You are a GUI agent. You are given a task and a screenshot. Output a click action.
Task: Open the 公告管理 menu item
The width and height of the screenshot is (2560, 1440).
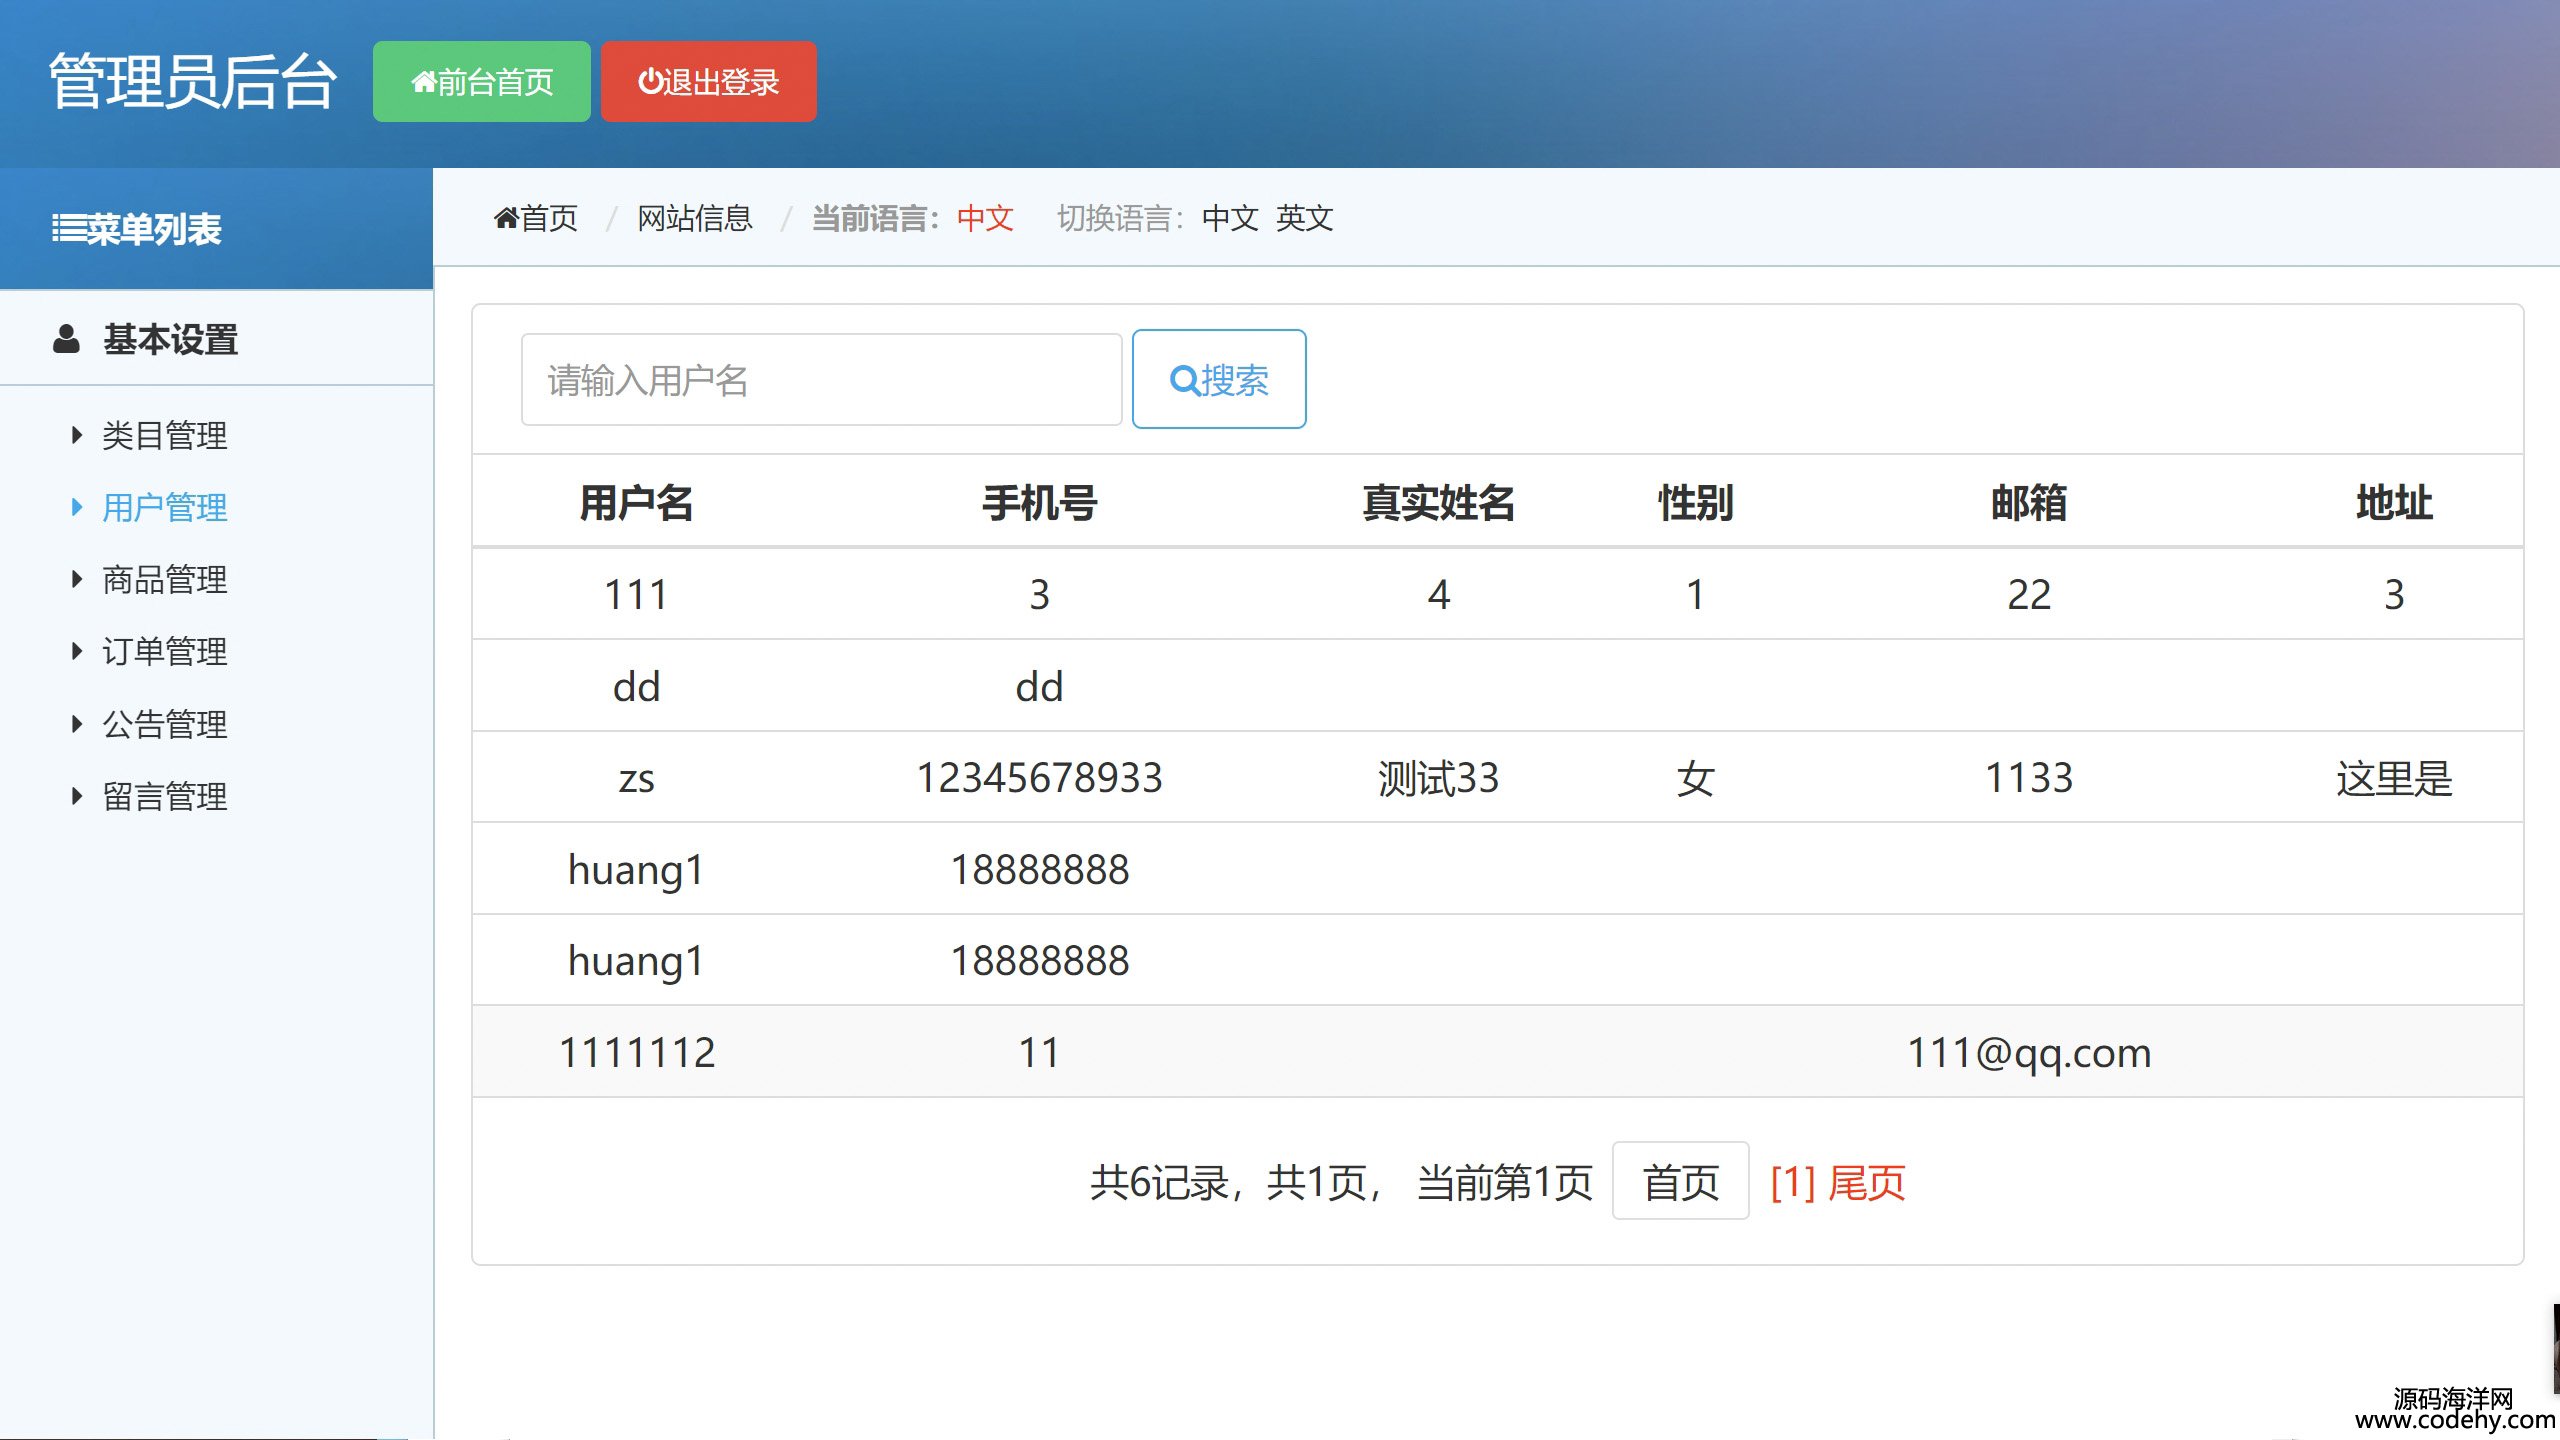click(x=165, y=724)
